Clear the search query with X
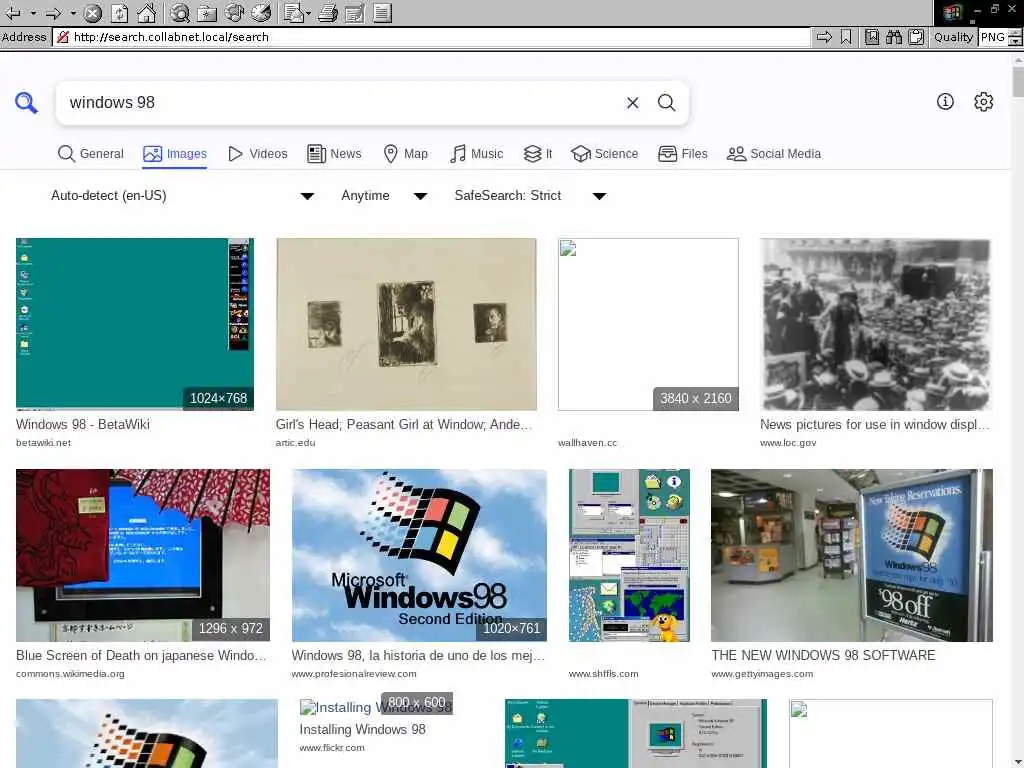The height and width of the screenshot is (768, 1024). [632, 103]
